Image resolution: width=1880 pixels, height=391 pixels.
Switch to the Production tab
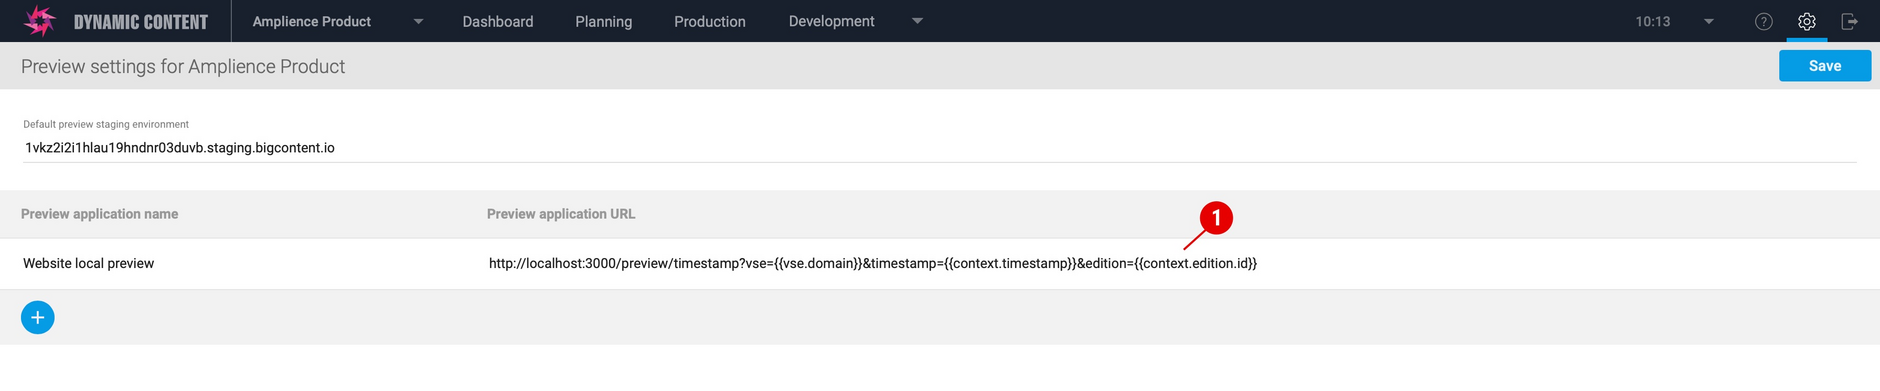point(710,21)
